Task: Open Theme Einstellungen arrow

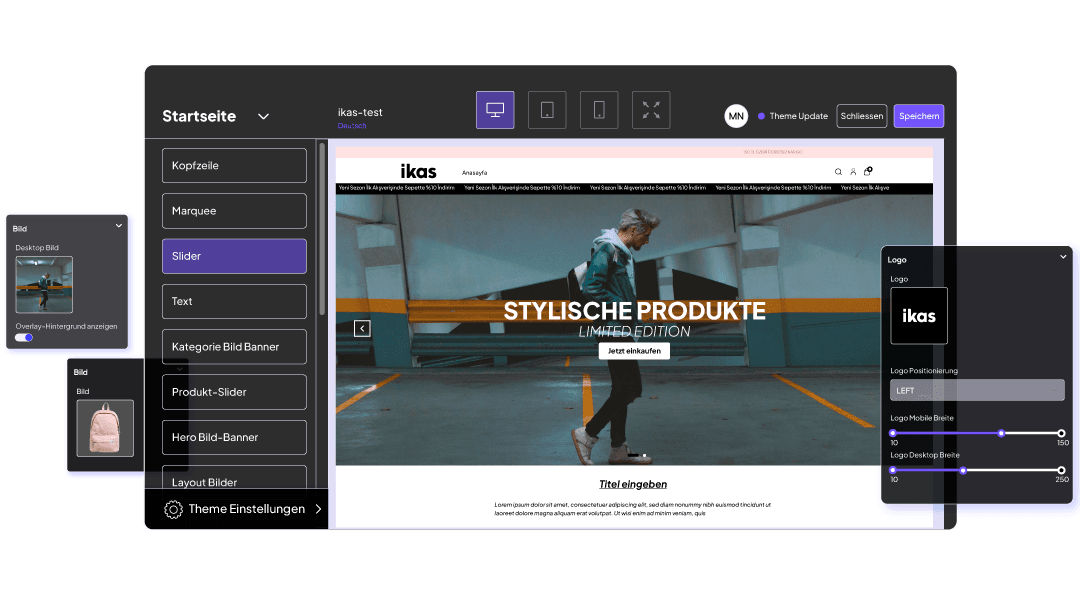Action: coord(318,509)
